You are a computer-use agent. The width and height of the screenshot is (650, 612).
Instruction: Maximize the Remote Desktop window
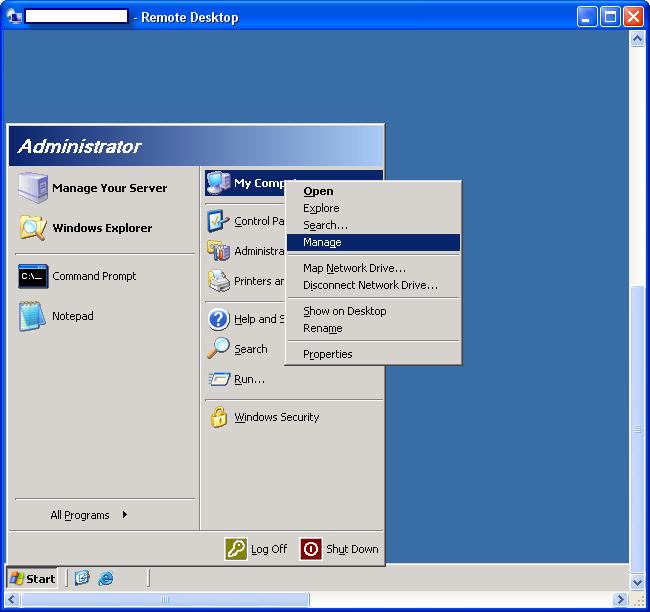click(x=610, y=17)
